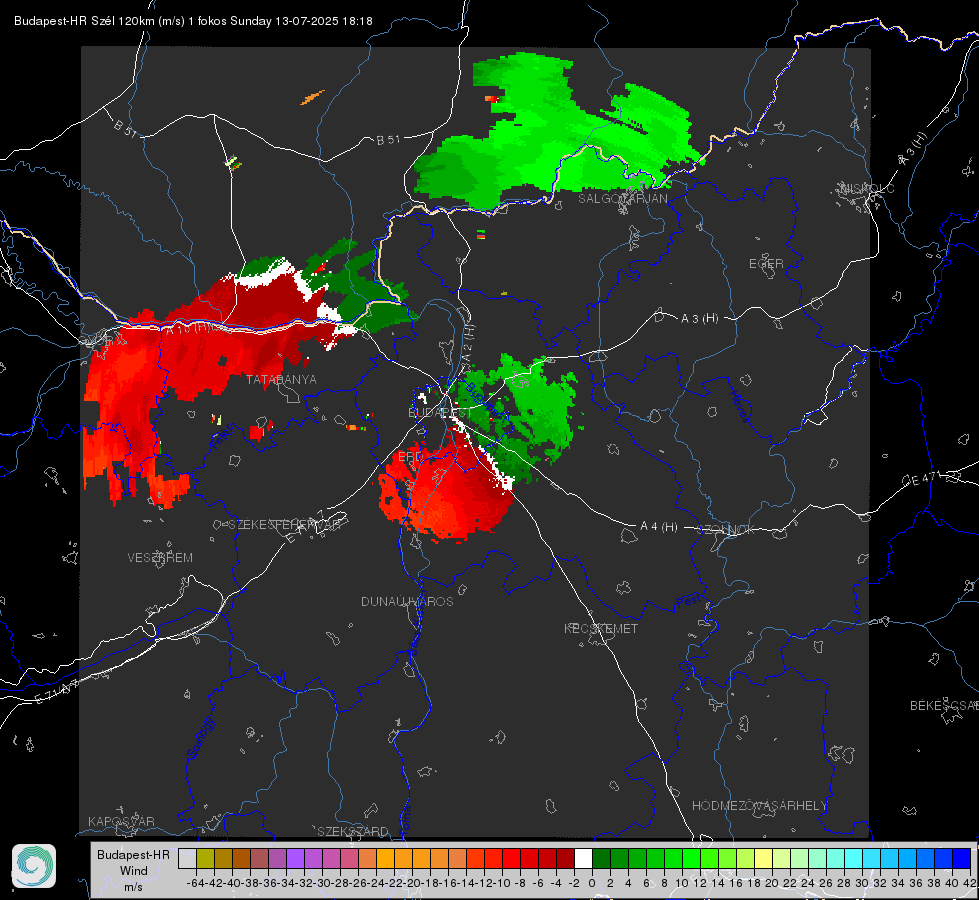This screenshot has width=979, height=900.
Task: Select the SZEKSZARD city label
Action: [353, 831]
